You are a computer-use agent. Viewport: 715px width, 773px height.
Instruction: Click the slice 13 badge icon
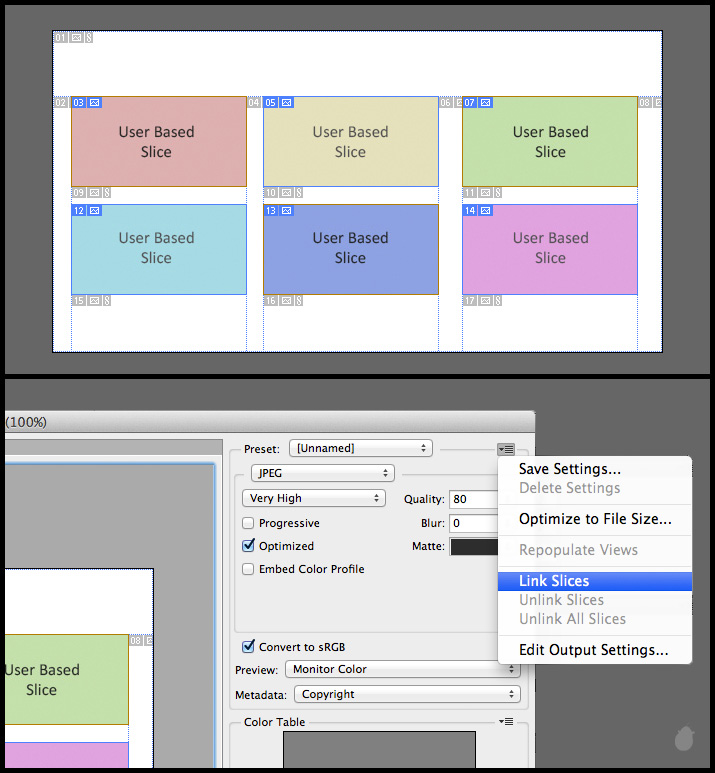287,211
